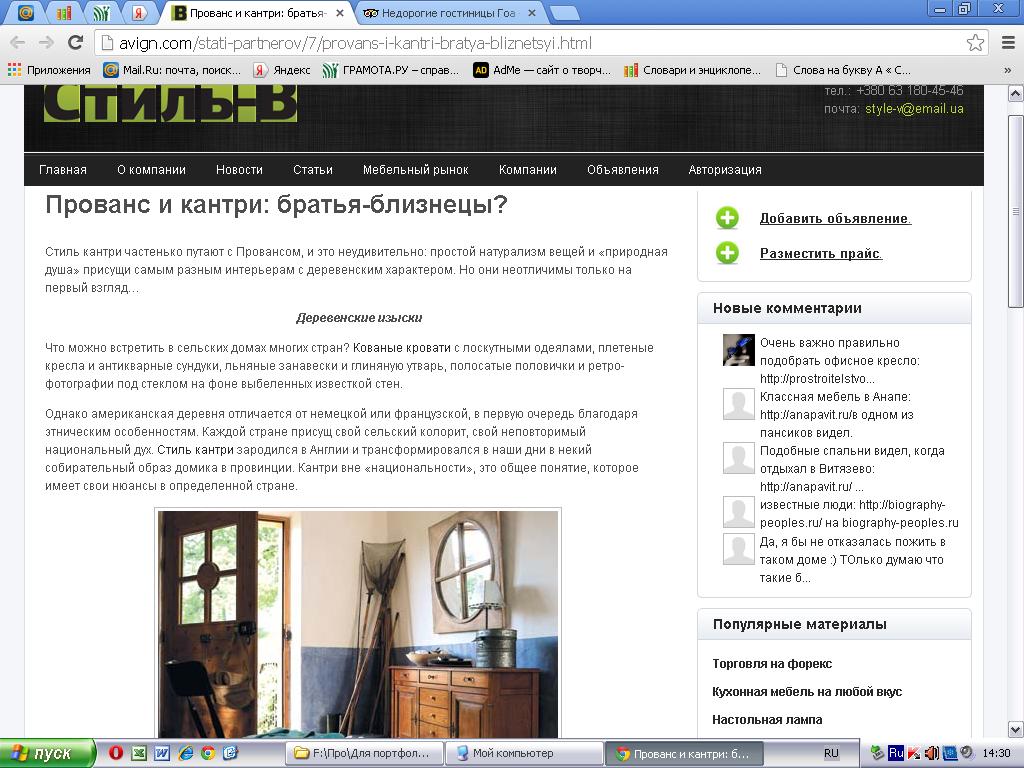This screenshot has width=1024, height=768.
Task: Click the RU language indicator
Action: pyautogui.click(x=831, y=754)
